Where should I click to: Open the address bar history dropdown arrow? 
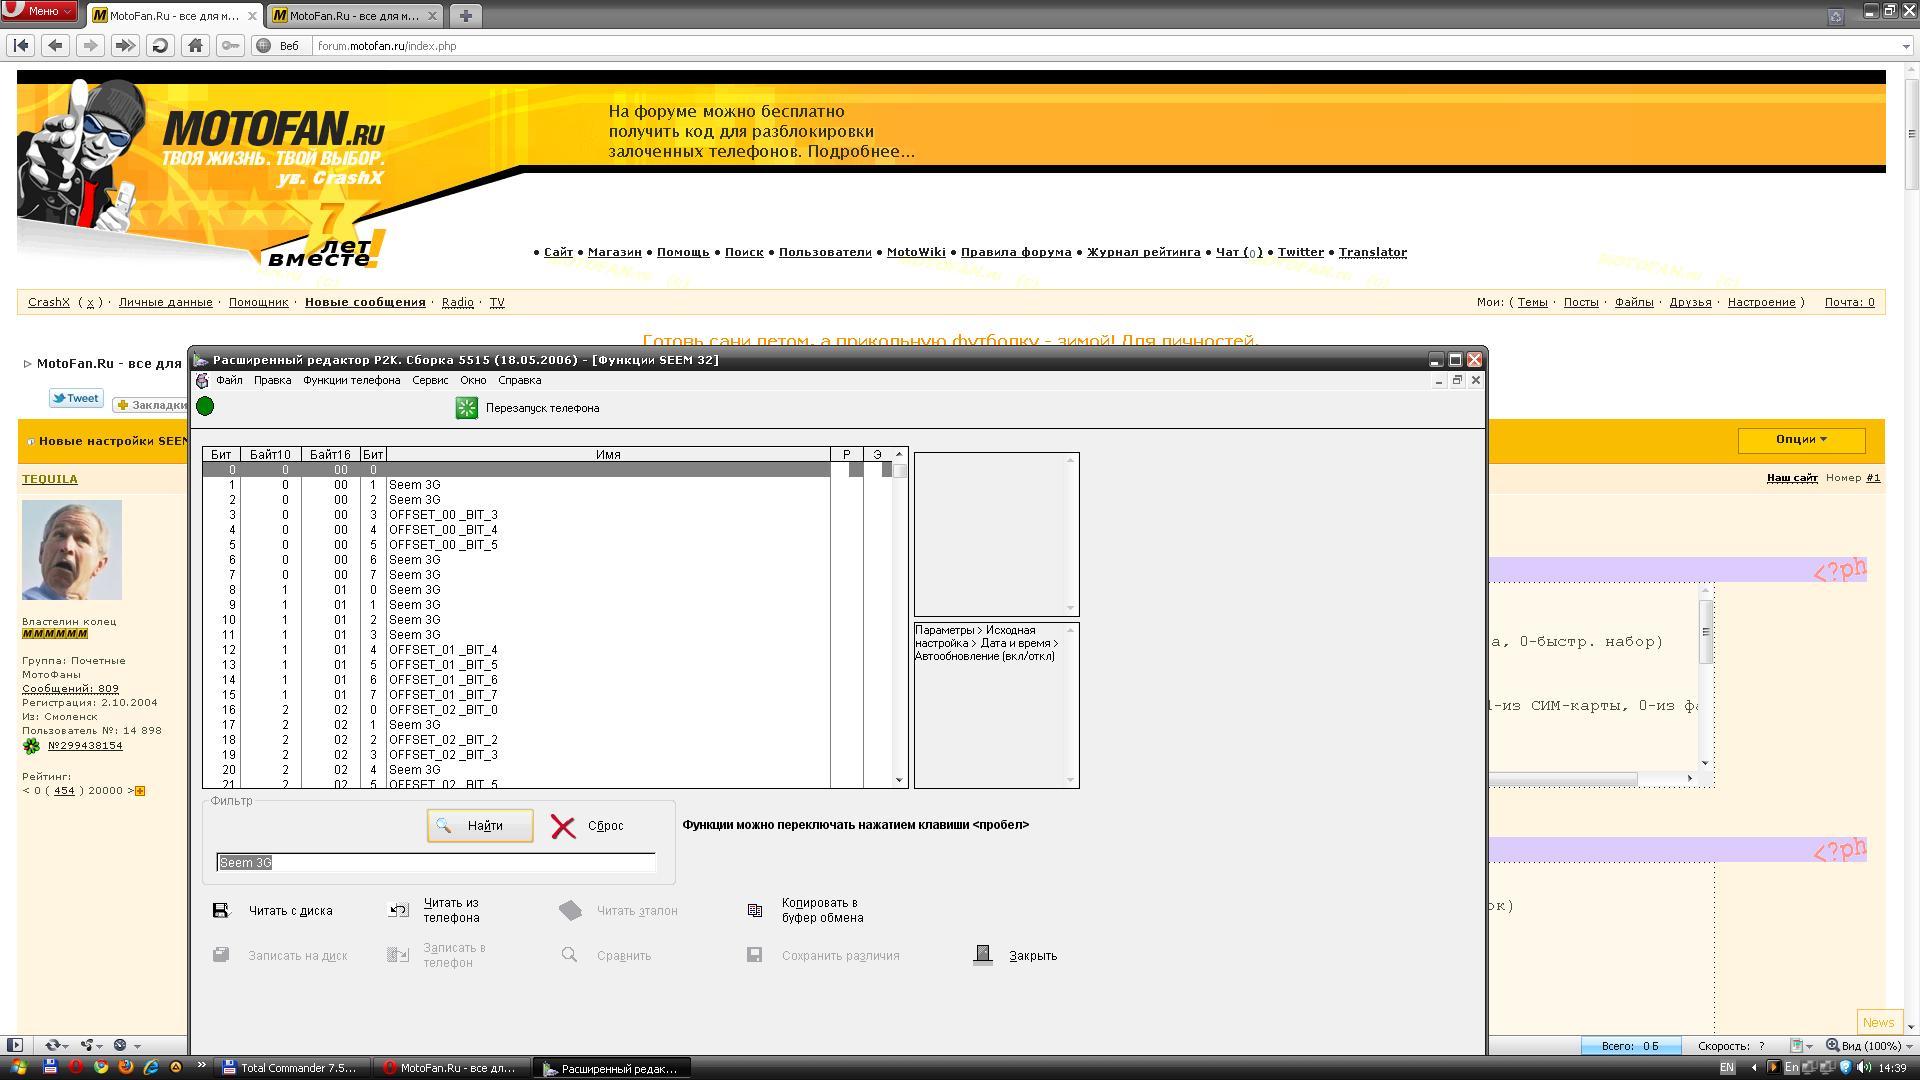(1905, 46)
